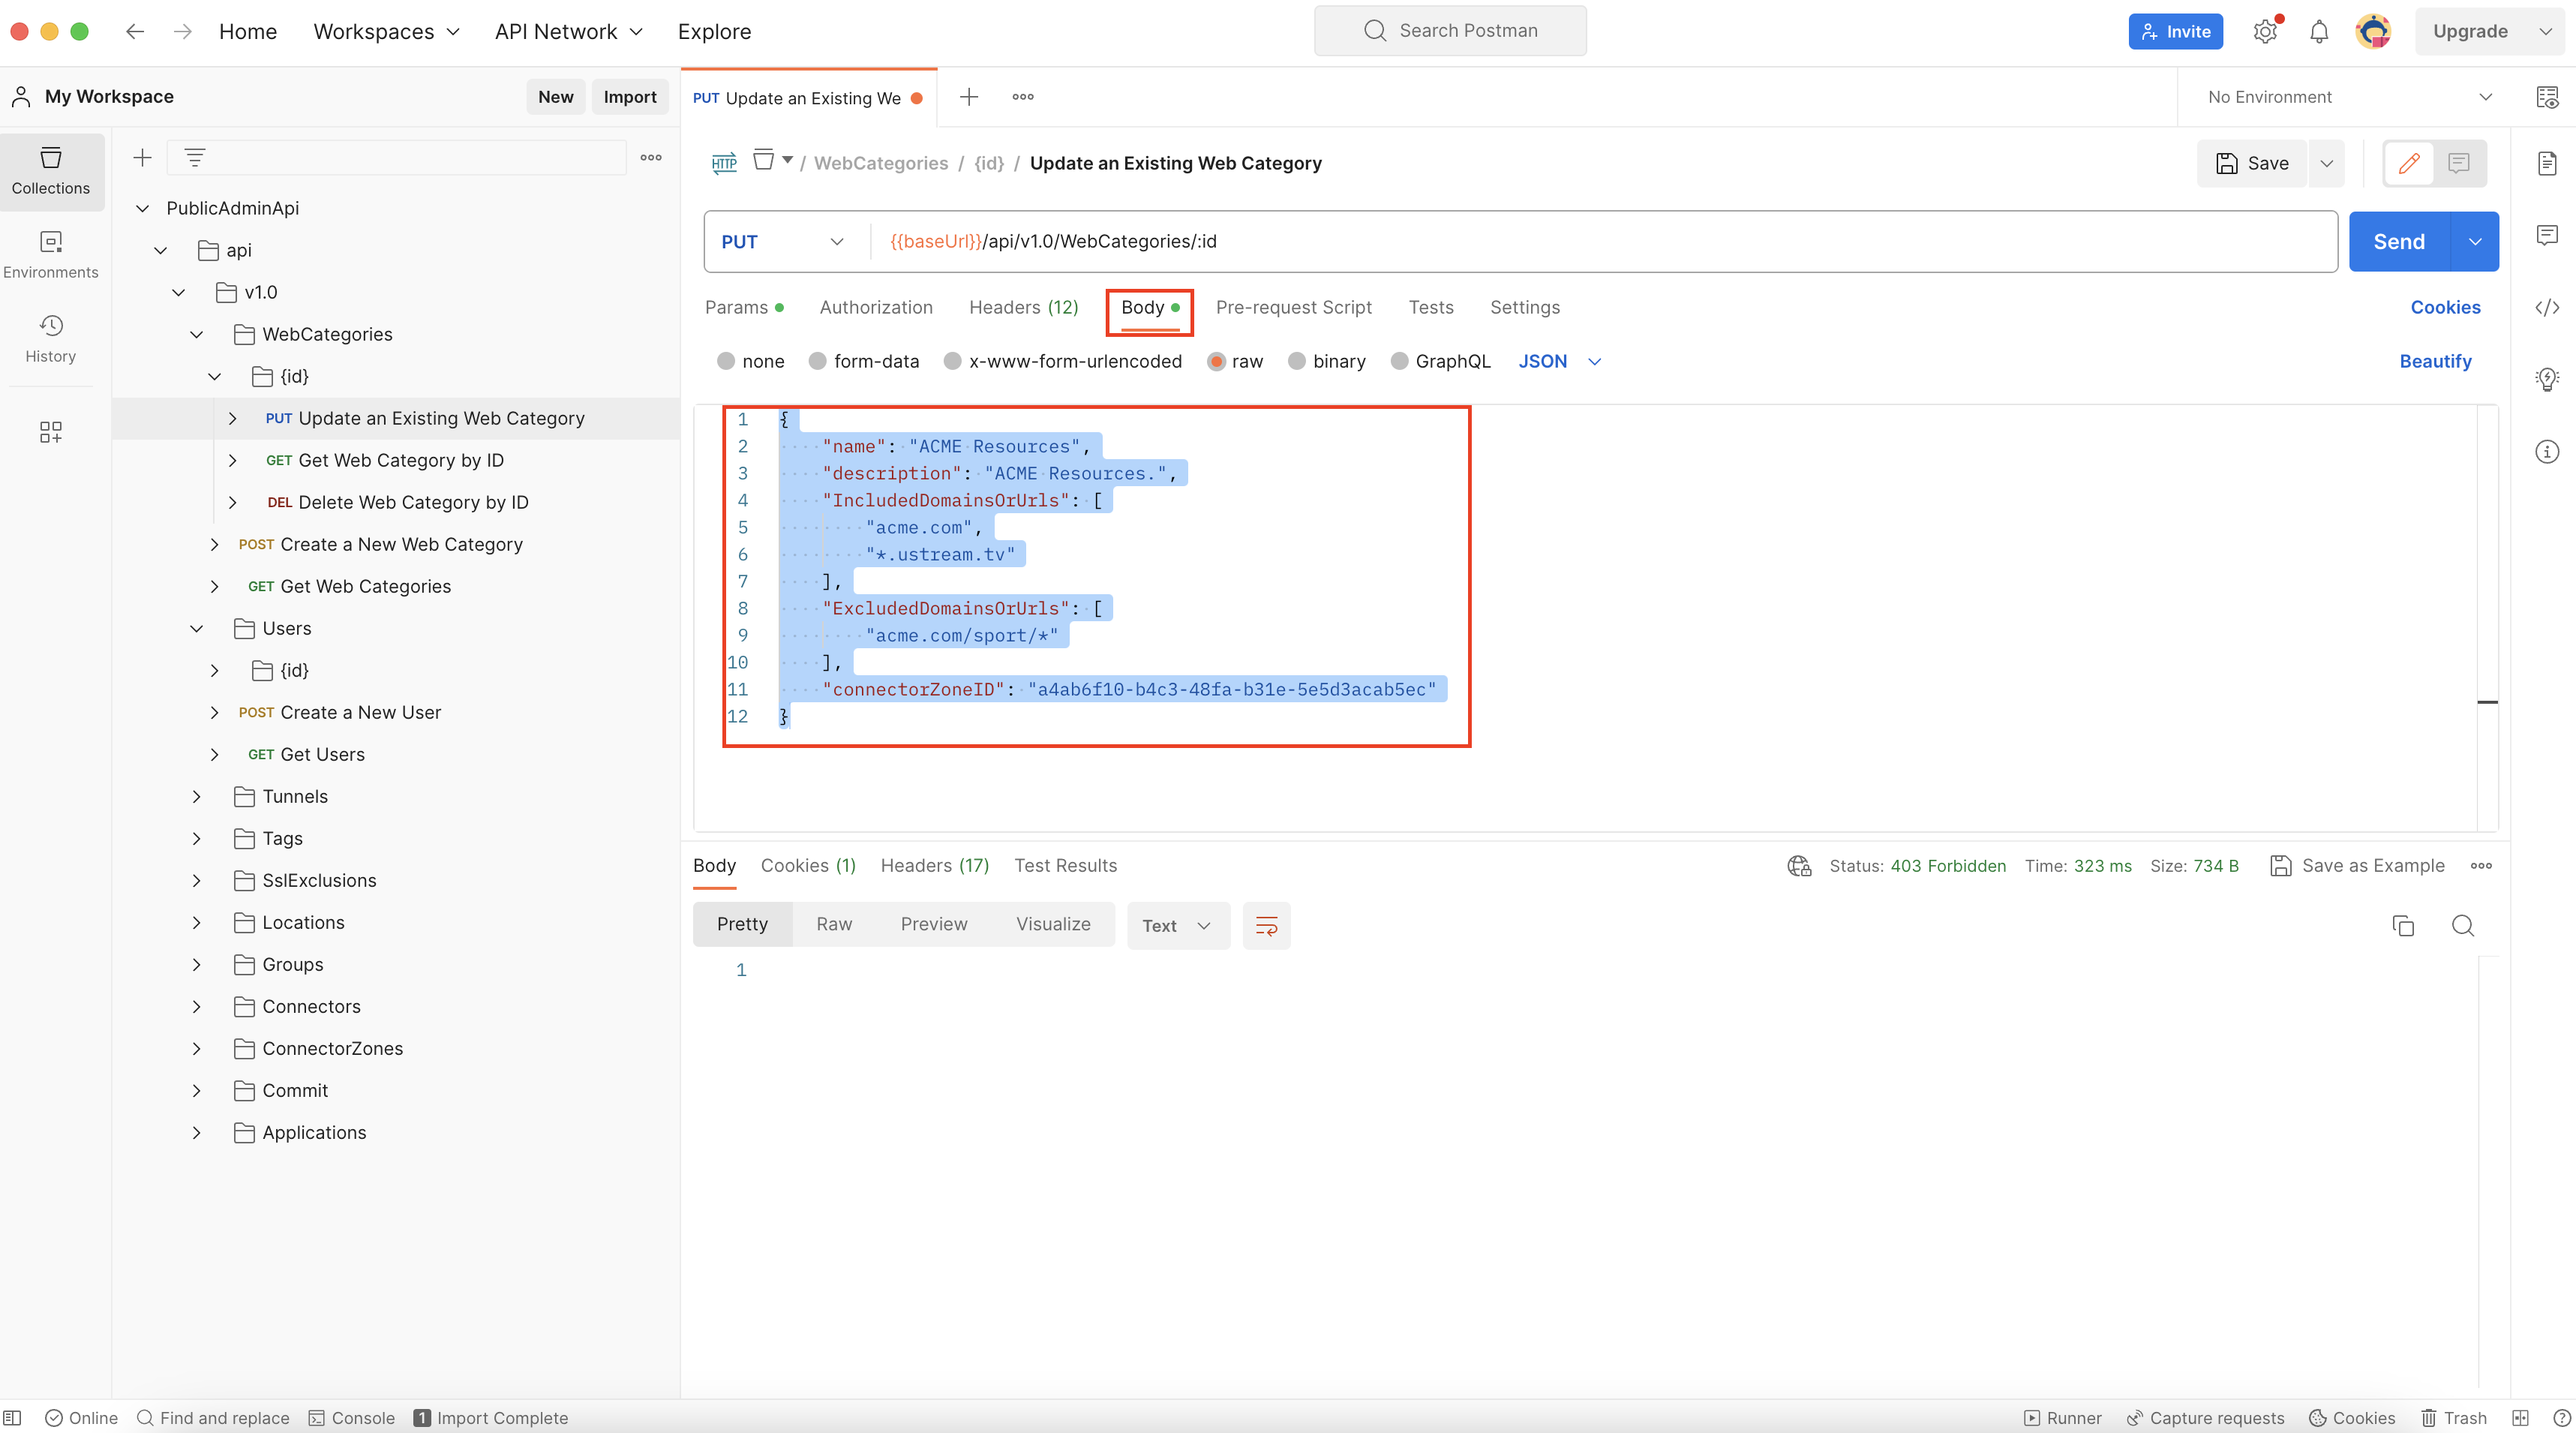This screenshot has width=2576, height=1433.
Task: Click the request URL input field
Action: pos(1600,242)
